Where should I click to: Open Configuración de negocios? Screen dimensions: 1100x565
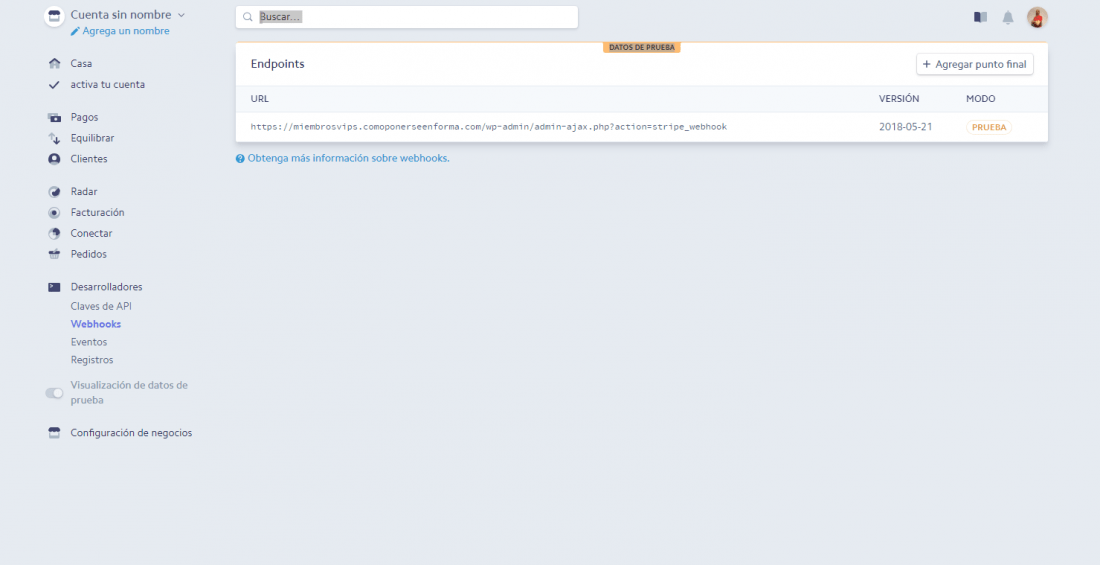pos(131,433)
